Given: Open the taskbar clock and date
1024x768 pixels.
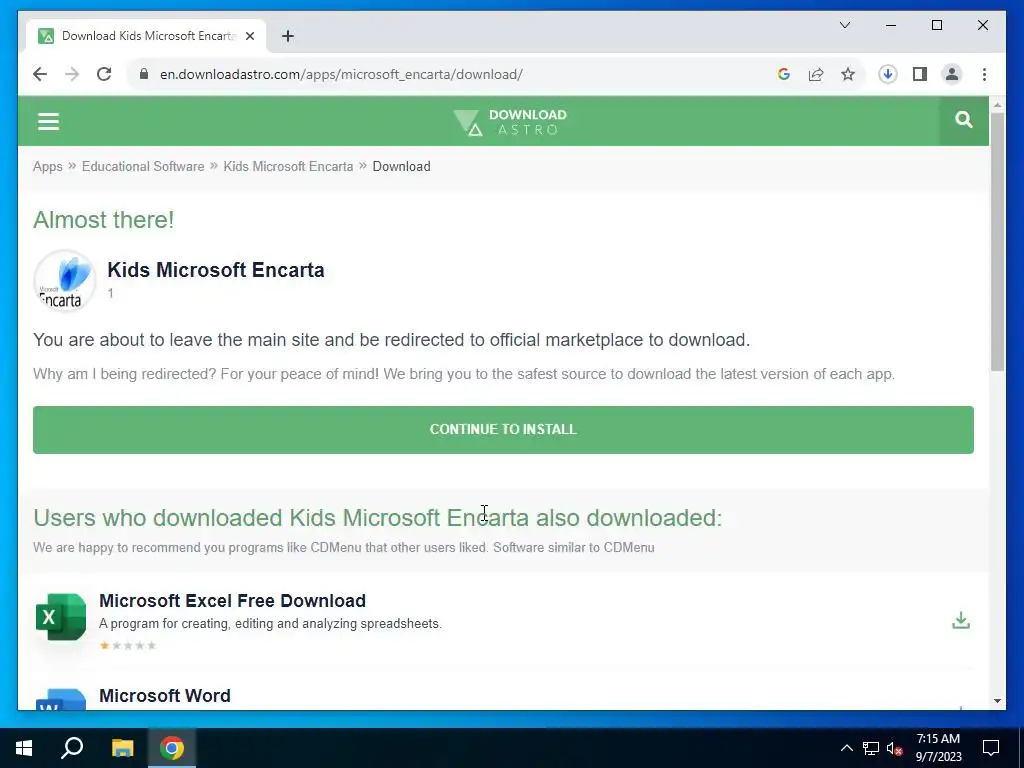Looking at the screenshot, I should pyautogui.click(x=938, y=748).
